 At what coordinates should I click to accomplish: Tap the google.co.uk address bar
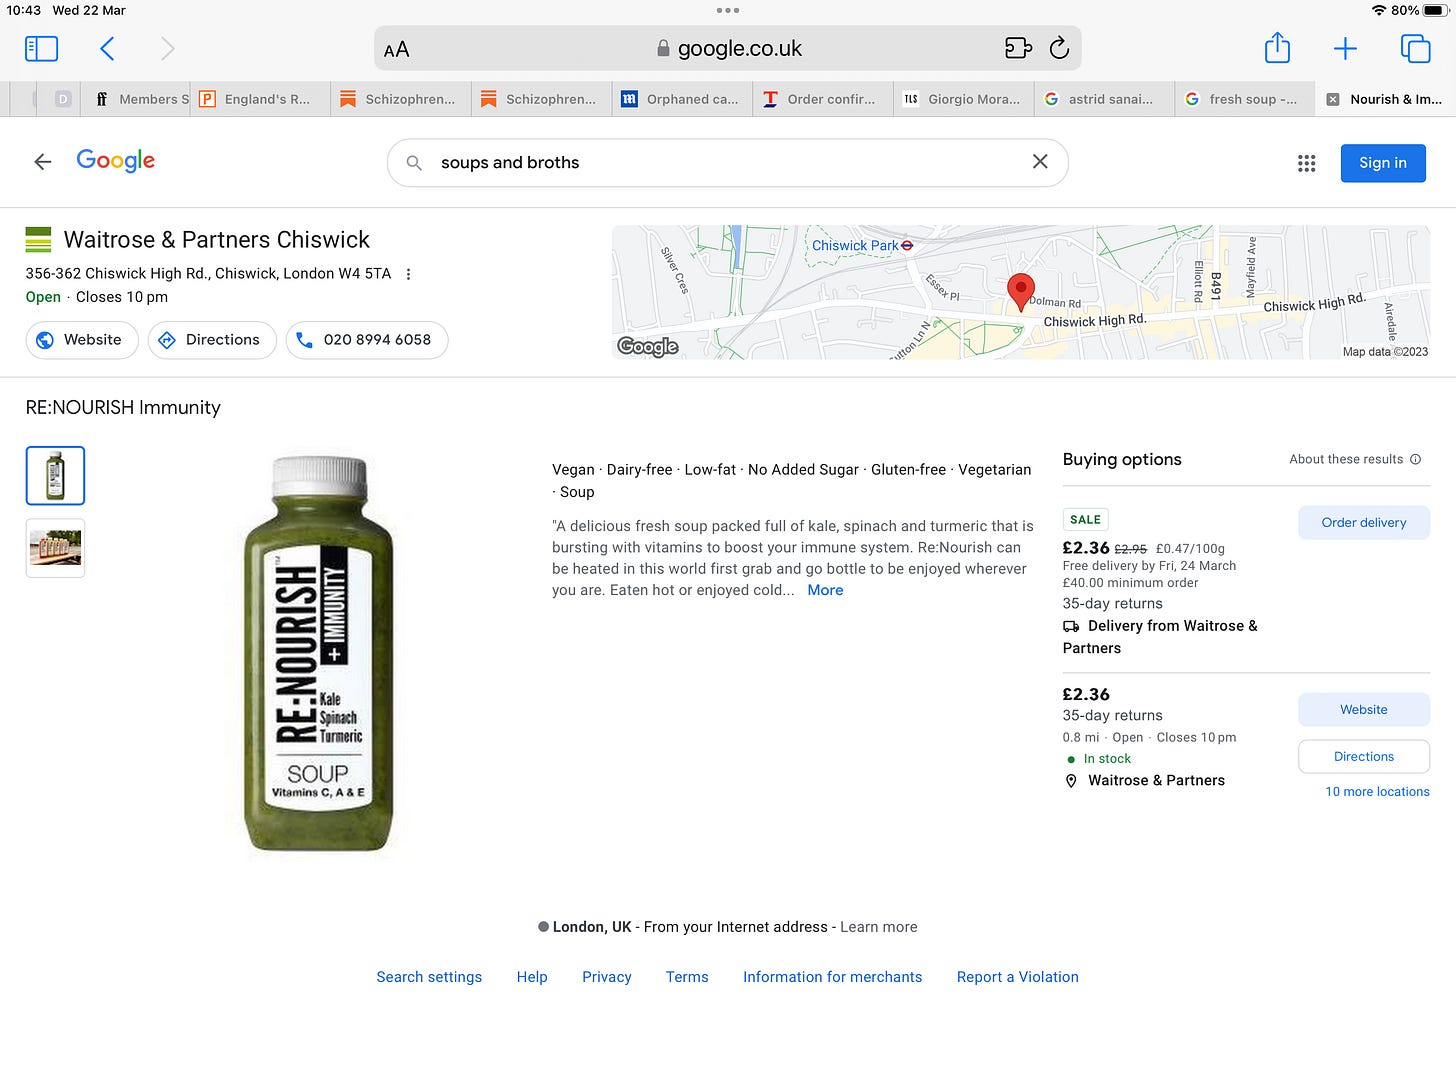[x=728, y=48]
